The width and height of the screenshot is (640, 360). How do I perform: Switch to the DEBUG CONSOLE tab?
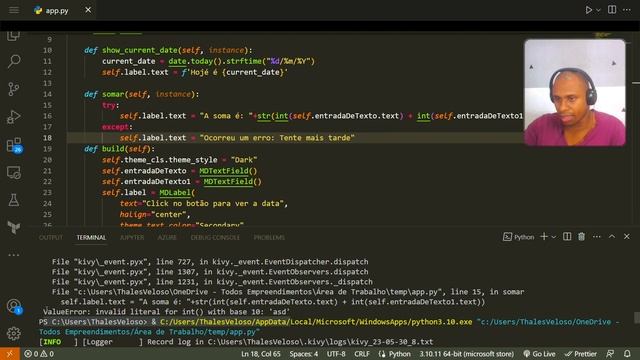(x=215, y=237)
